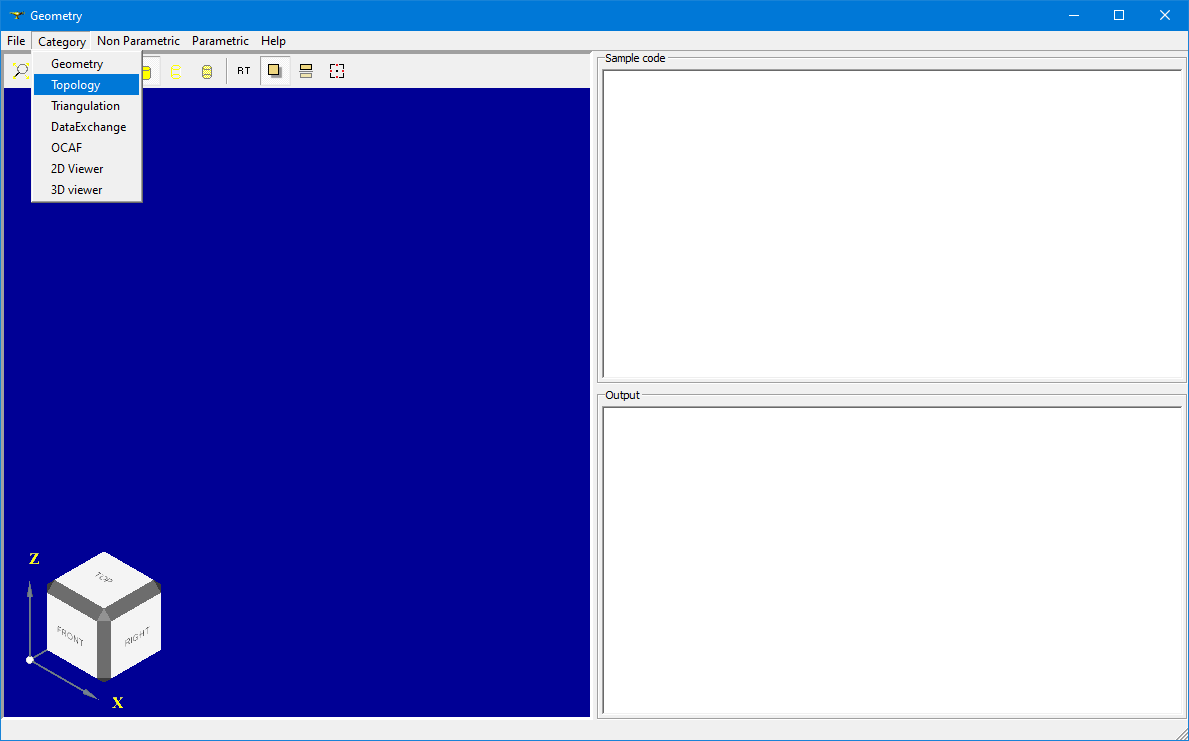
Task: Open the Parametric menu
Action: click(220, 41)
